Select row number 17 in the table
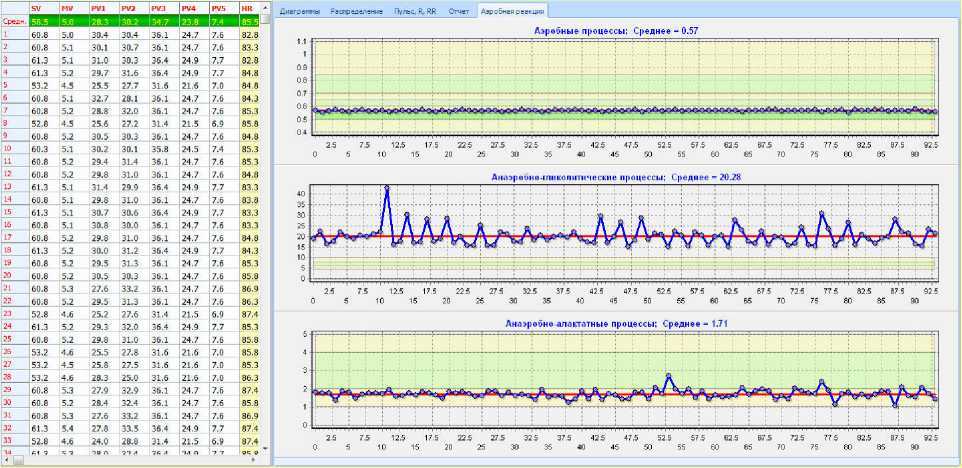This screenshot has height=468, width=962. click(x=8, y=238)
